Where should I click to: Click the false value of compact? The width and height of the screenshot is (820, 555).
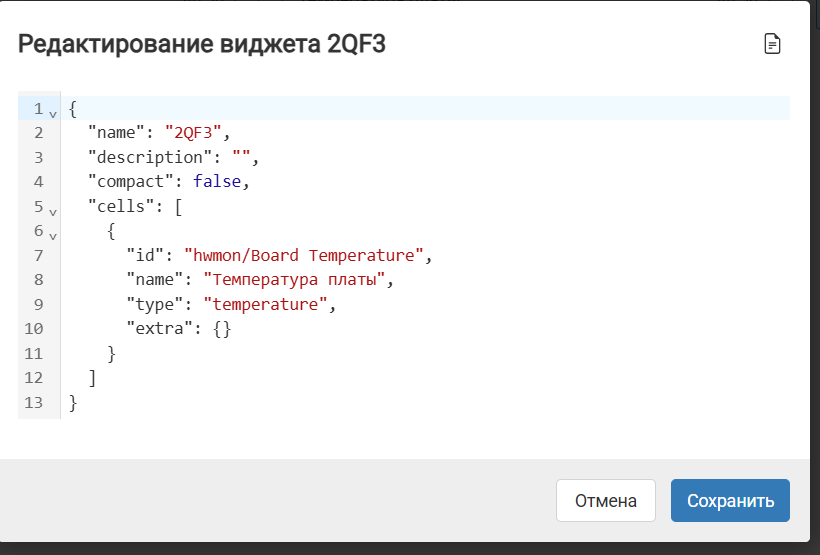pos(217,182)
